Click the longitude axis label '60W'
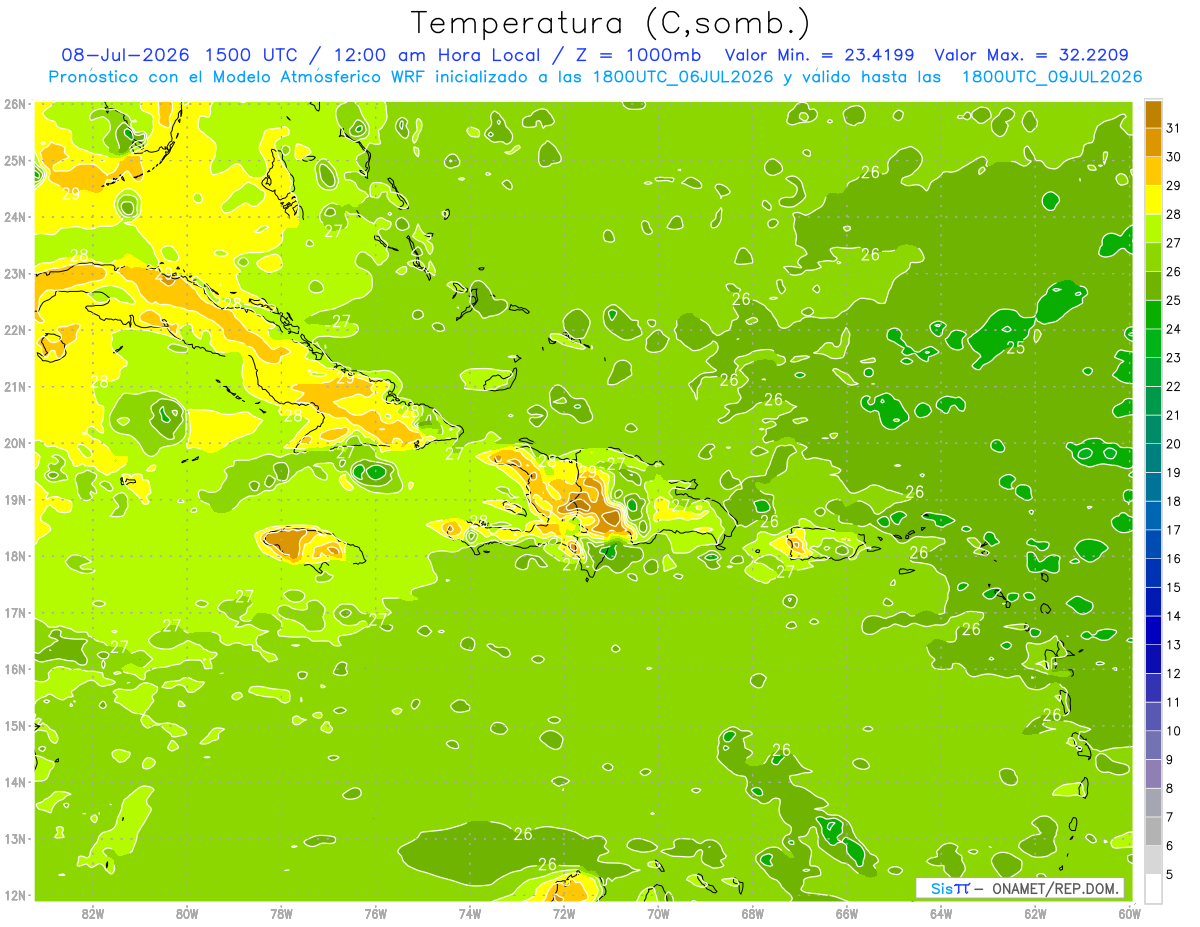Image resolution: width=1200 pixels, height=927 pixels. tap(1129, 913)
